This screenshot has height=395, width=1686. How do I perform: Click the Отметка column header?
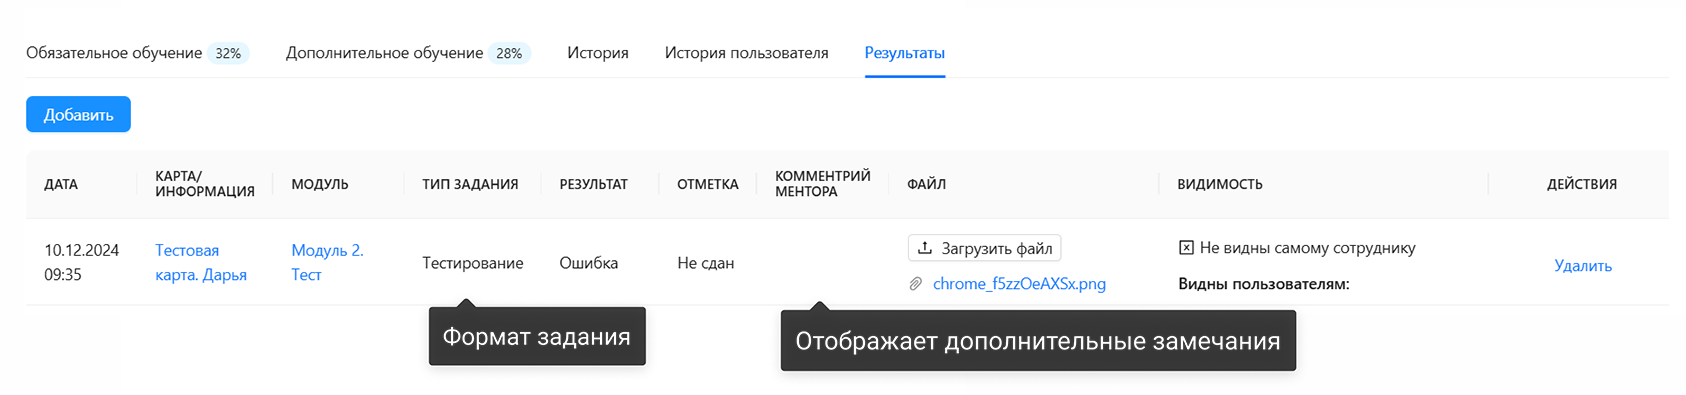(x=708, y=184)
